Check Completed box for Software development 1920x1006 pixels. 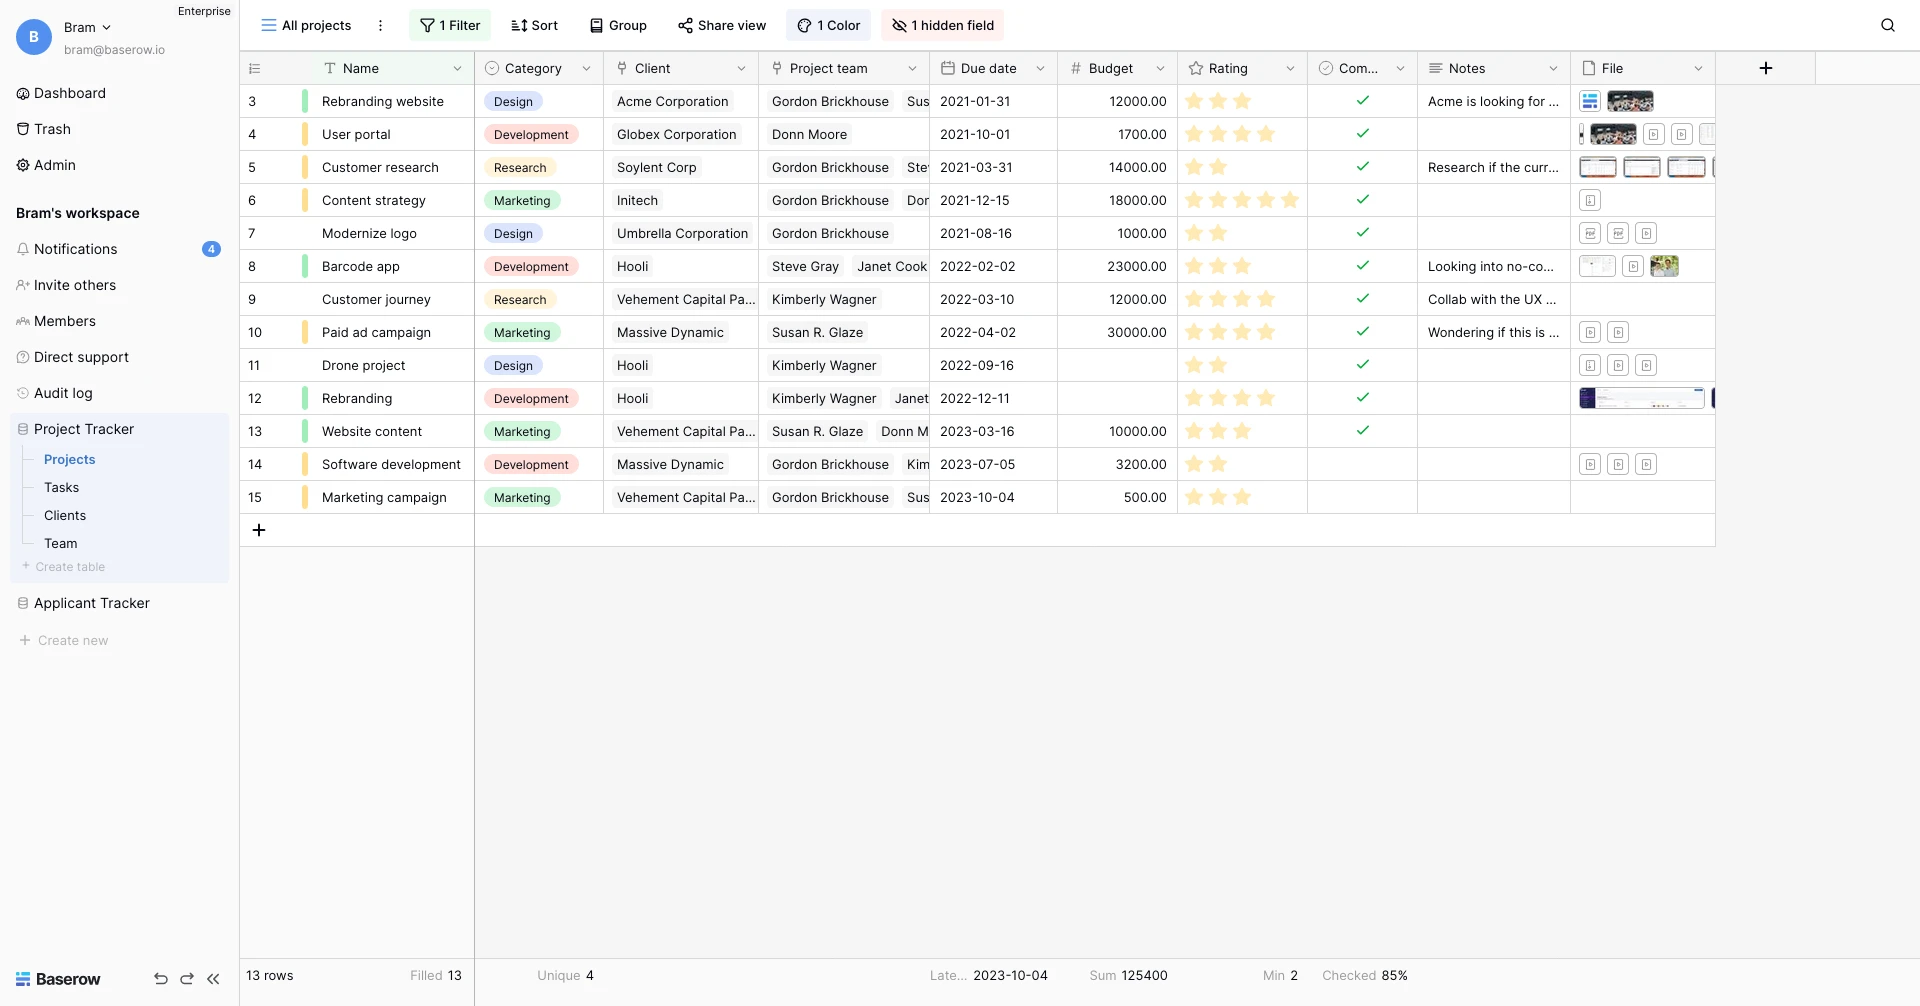click(1362, 464)
